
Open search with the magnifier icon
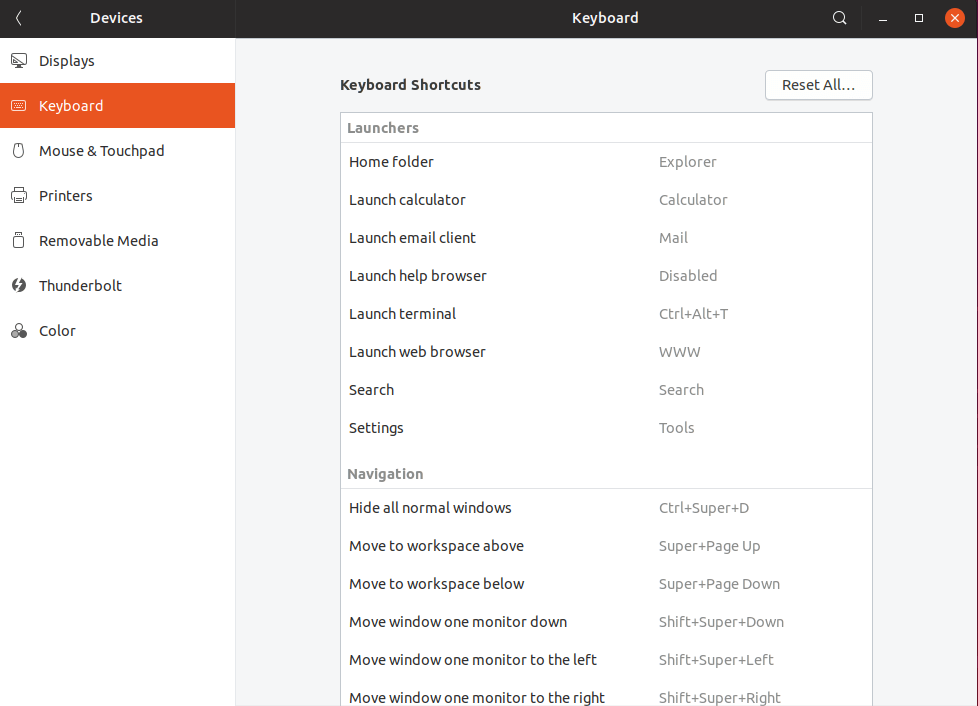[x=840, y=18]
